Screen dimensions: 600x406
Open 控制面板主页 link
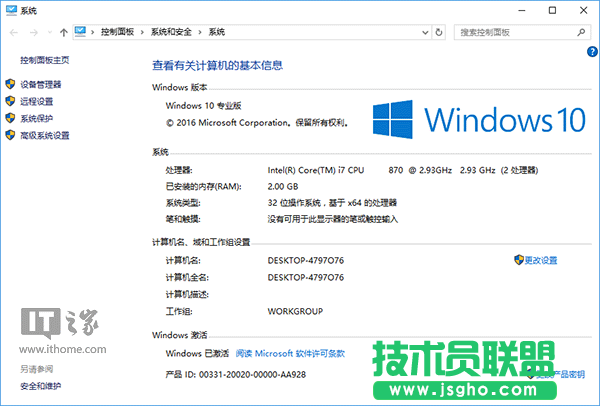pyautogui.click(x=45, y=60)
